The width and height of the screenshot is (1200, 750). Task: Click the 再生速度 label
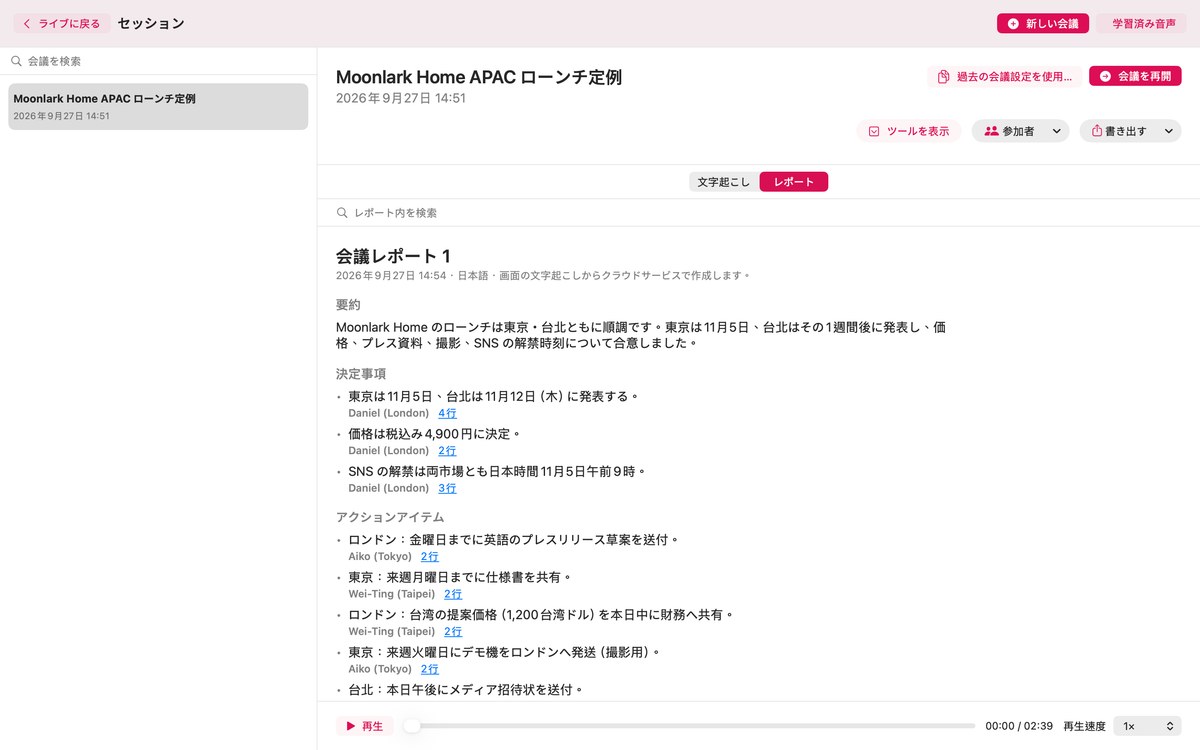pyautogui.click(x=1084, y=726)
